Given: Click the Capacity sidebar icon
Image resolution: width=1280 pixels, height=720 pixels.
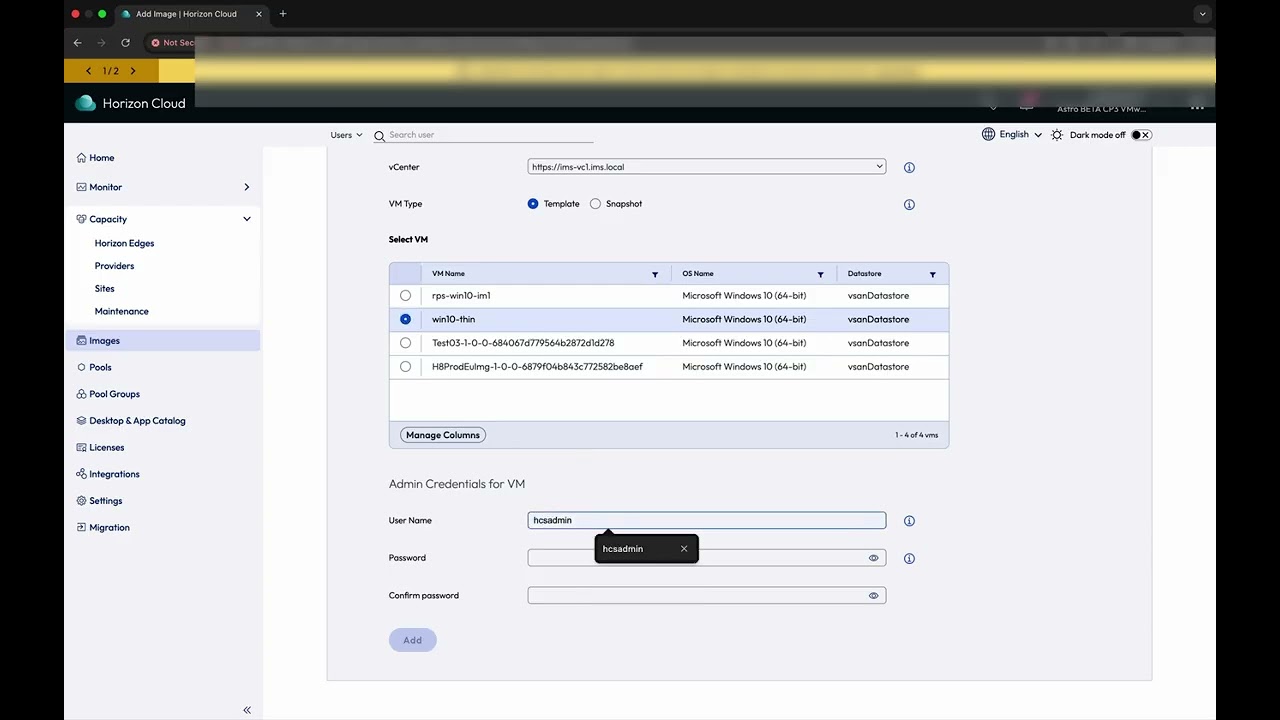Looking at the screenshot, I should pyautogui.click(x=81, y=219).
